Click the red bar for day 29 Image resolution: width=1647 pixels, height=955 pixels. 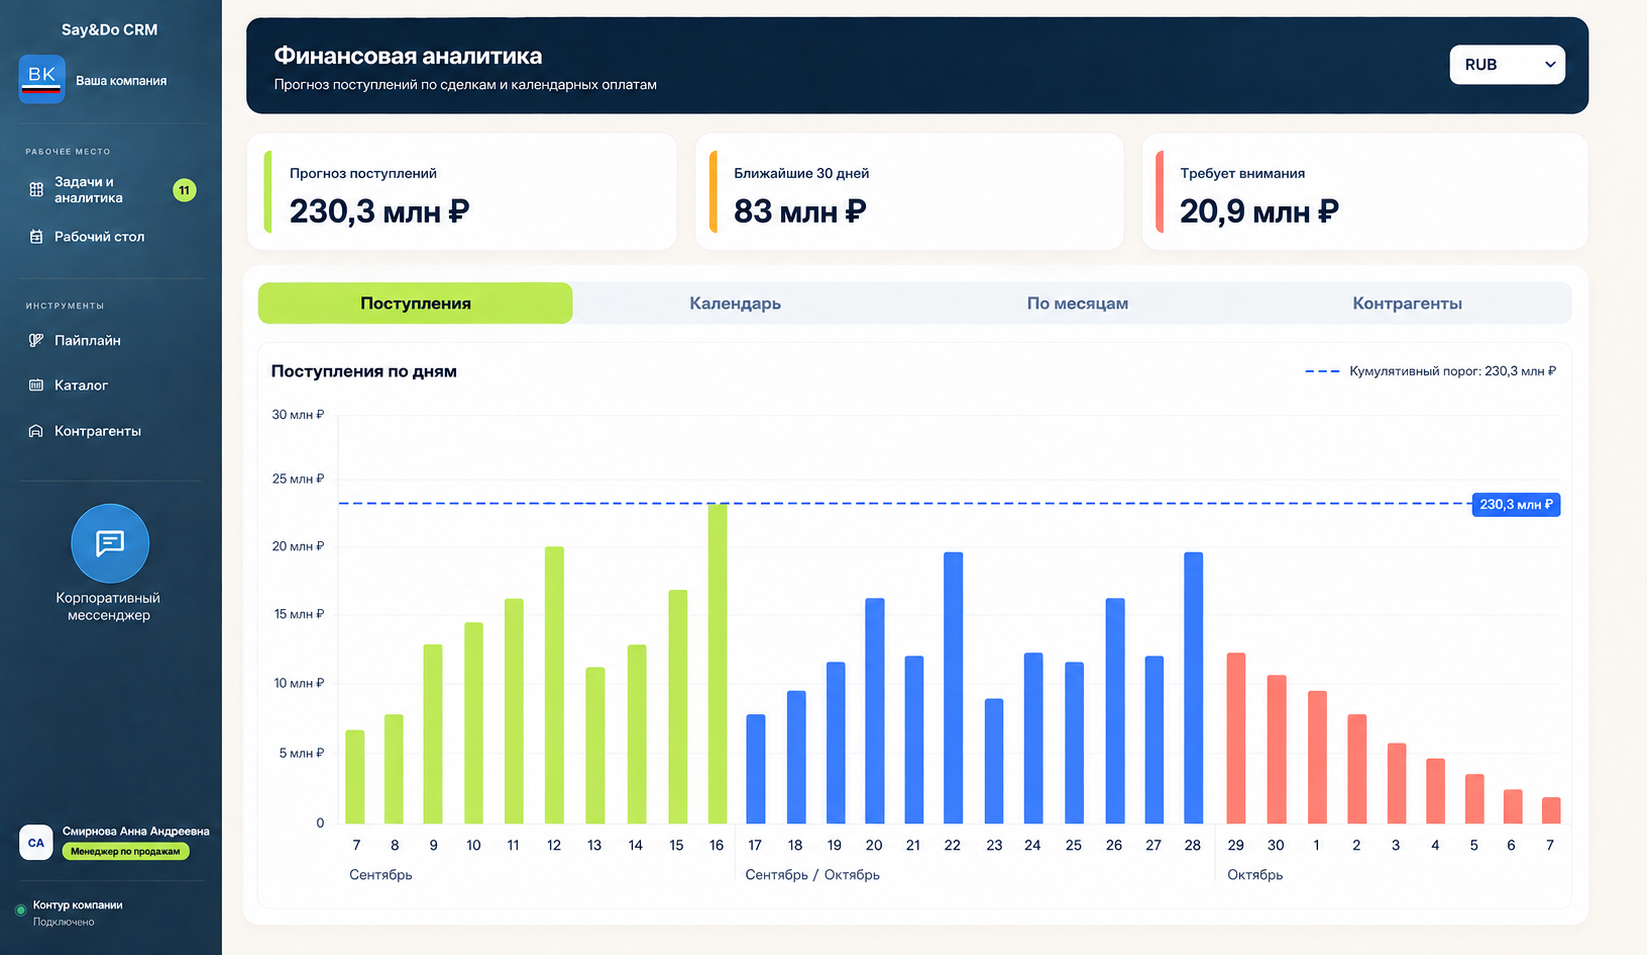pyautogui.click(x=1236, y=738)
